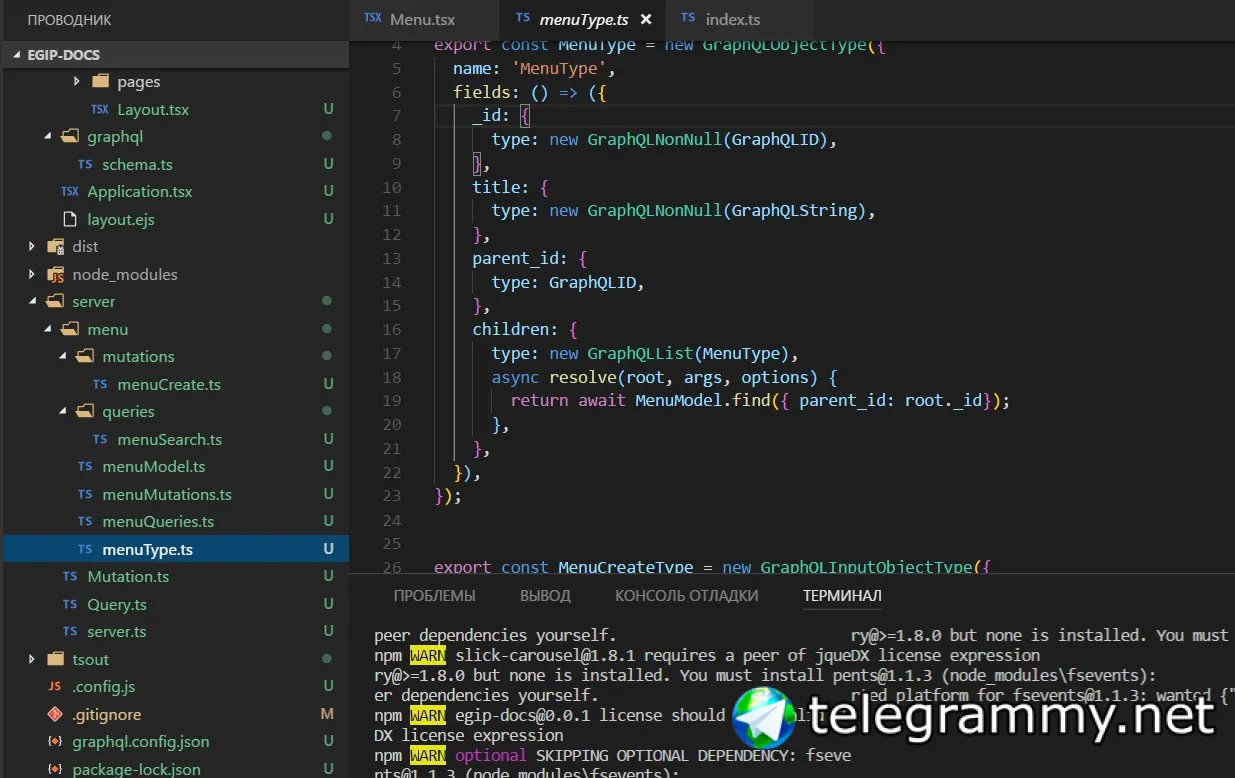The image size is (1235, 778).
Task: Expand the tsout folder arrow
Action: click(x=32, y=659)
